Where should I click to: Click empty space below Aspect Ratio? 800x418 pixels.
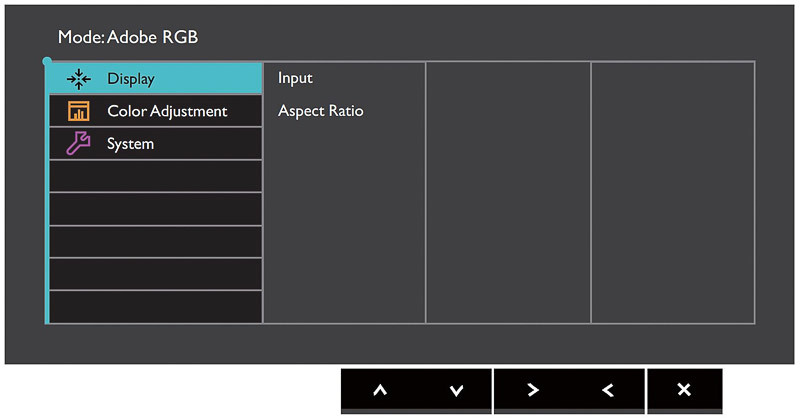click(344, 220)
